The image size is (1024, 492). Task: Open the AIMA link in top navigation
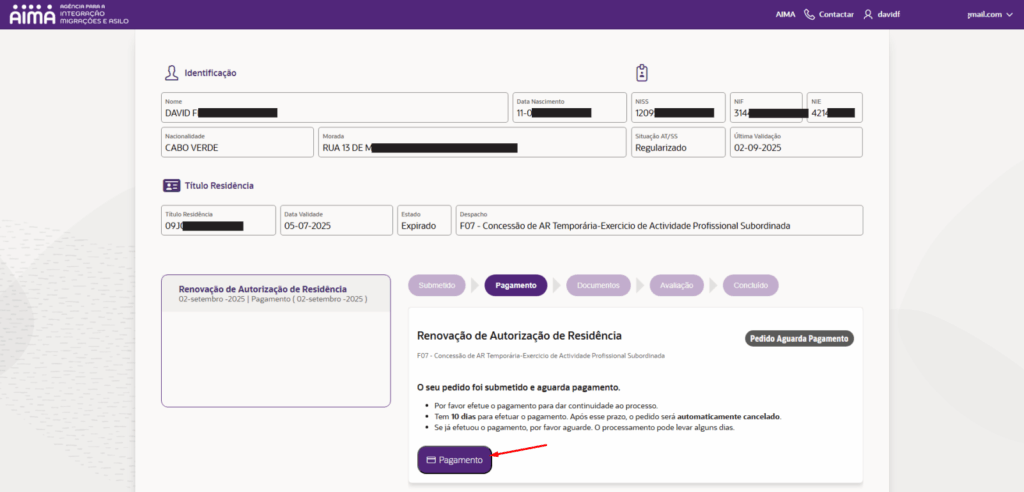coord(785,15)
